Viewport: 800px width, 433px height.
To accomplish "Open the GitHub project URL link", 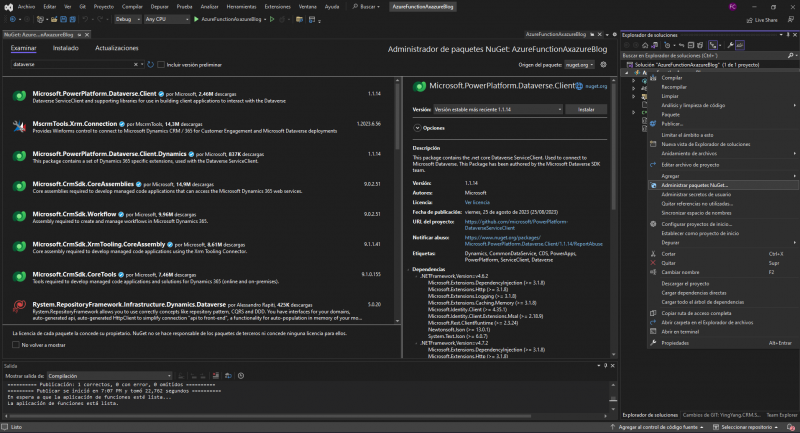I will coord(515,225).
